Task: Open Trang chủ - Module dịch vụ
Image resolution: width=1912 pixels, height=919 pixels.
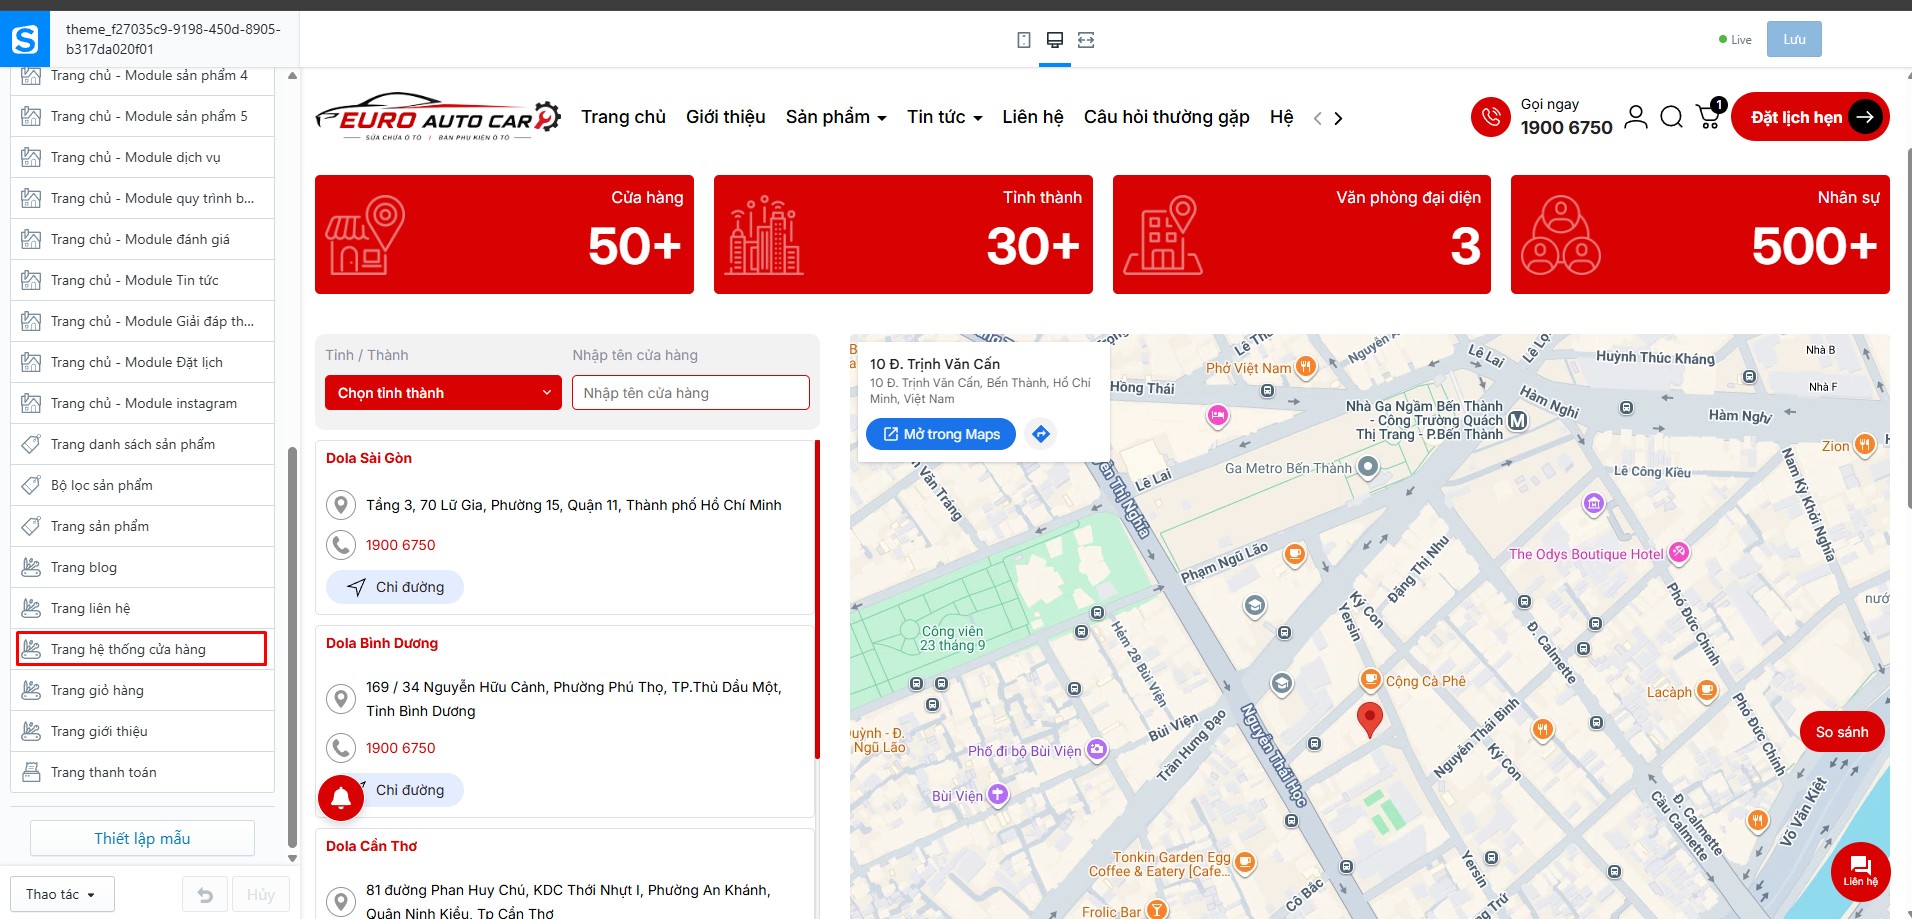Action: click(x=142, y=157)
